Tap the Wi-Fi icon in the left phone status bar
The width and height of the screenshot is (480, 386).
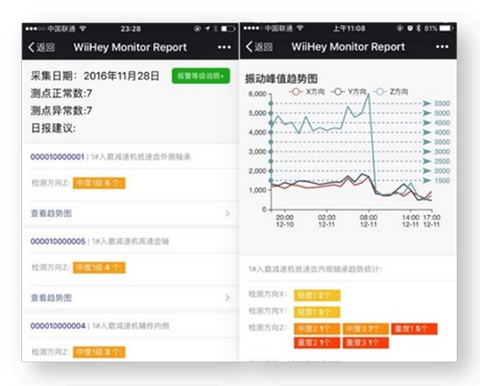coord(83,29)
